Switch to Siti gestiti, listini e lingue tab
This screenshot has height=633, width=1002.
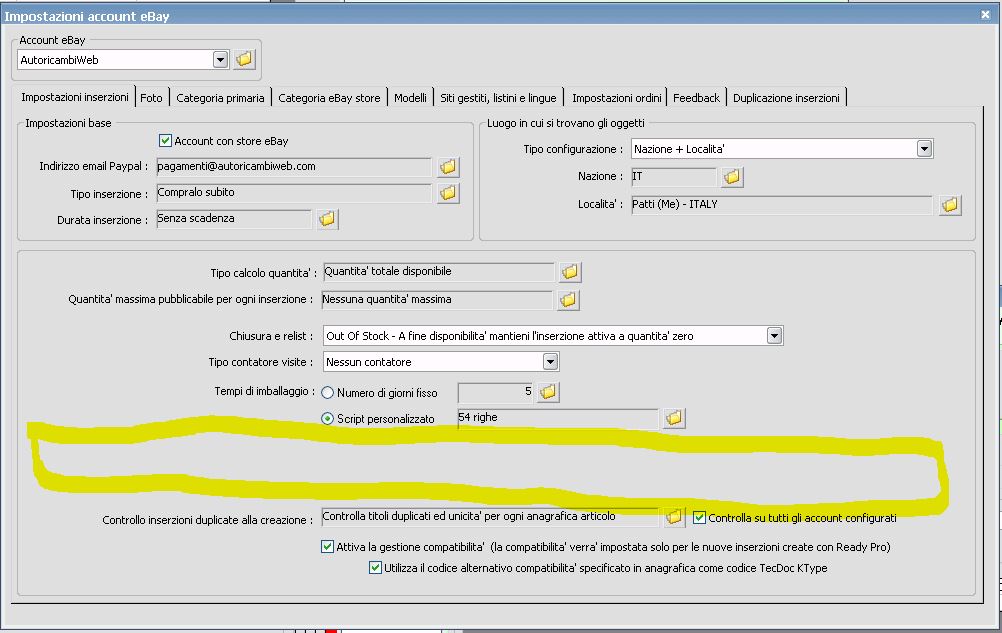(498, 98)
